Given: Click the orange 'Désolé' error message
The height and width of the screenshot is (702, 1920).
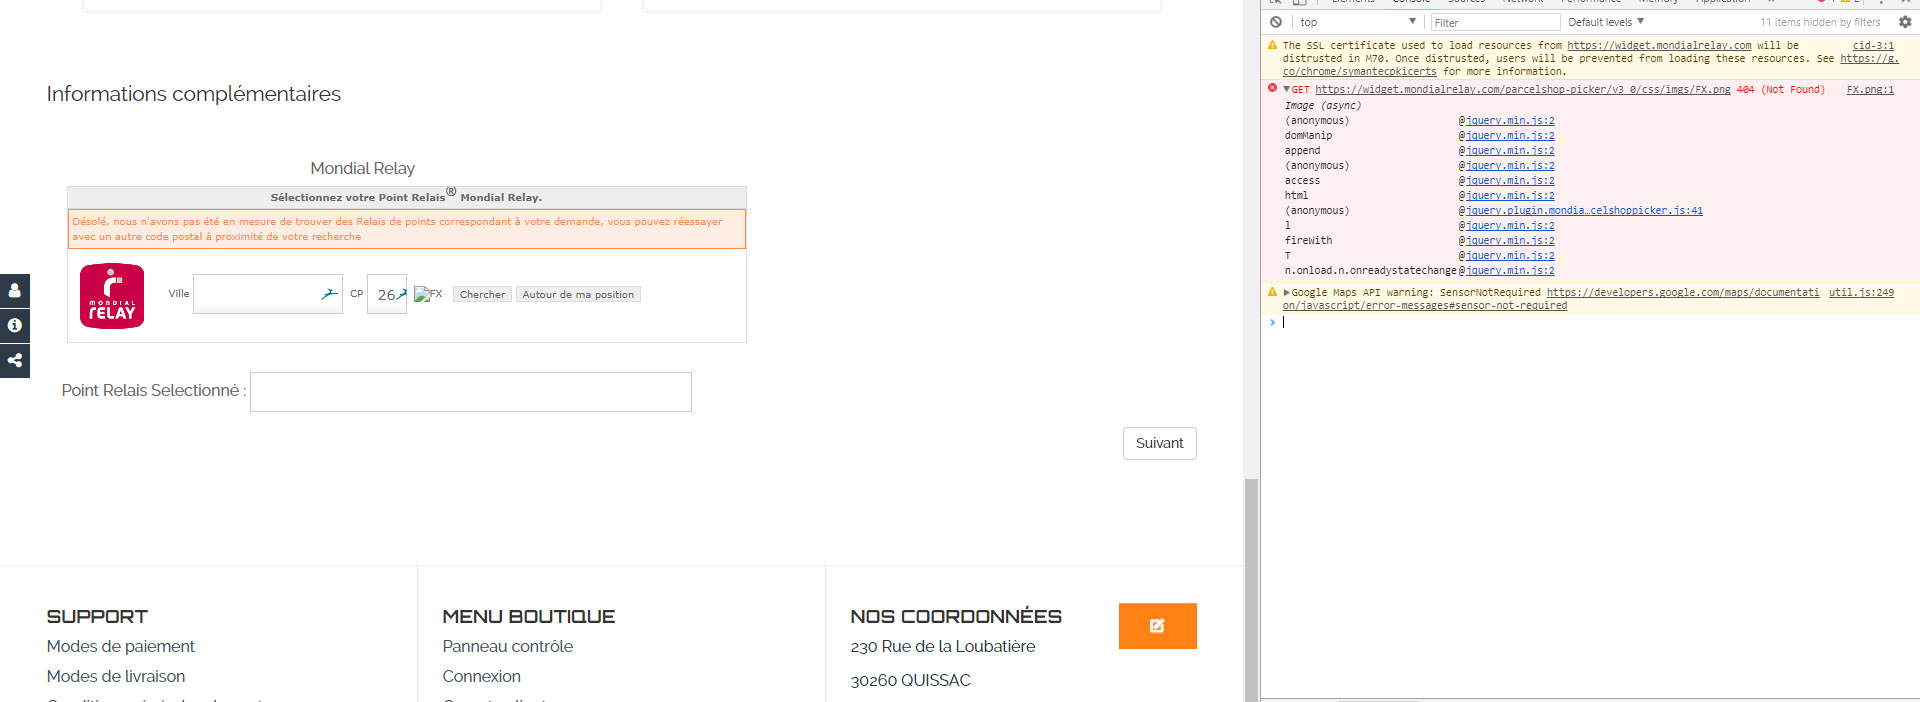Looking at the screenshot, I should tap(407, 229).
